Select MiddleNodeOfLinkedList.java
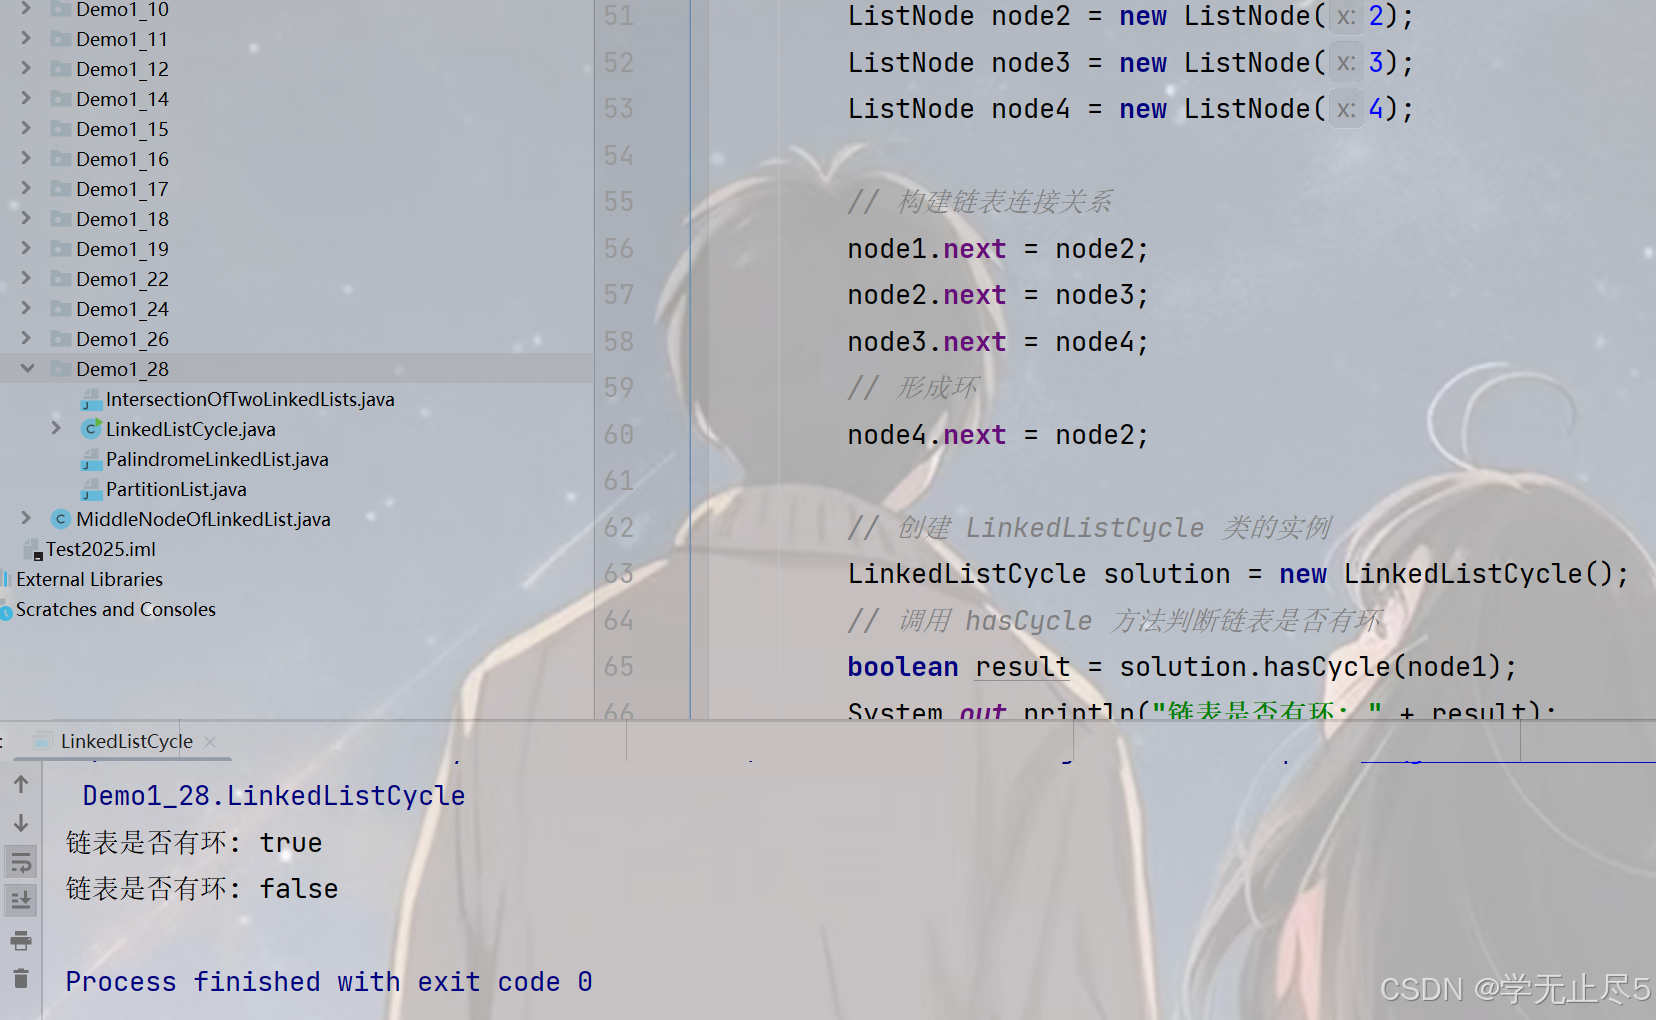Screen dimensions: 1656x1020 [x=203, y=519]
